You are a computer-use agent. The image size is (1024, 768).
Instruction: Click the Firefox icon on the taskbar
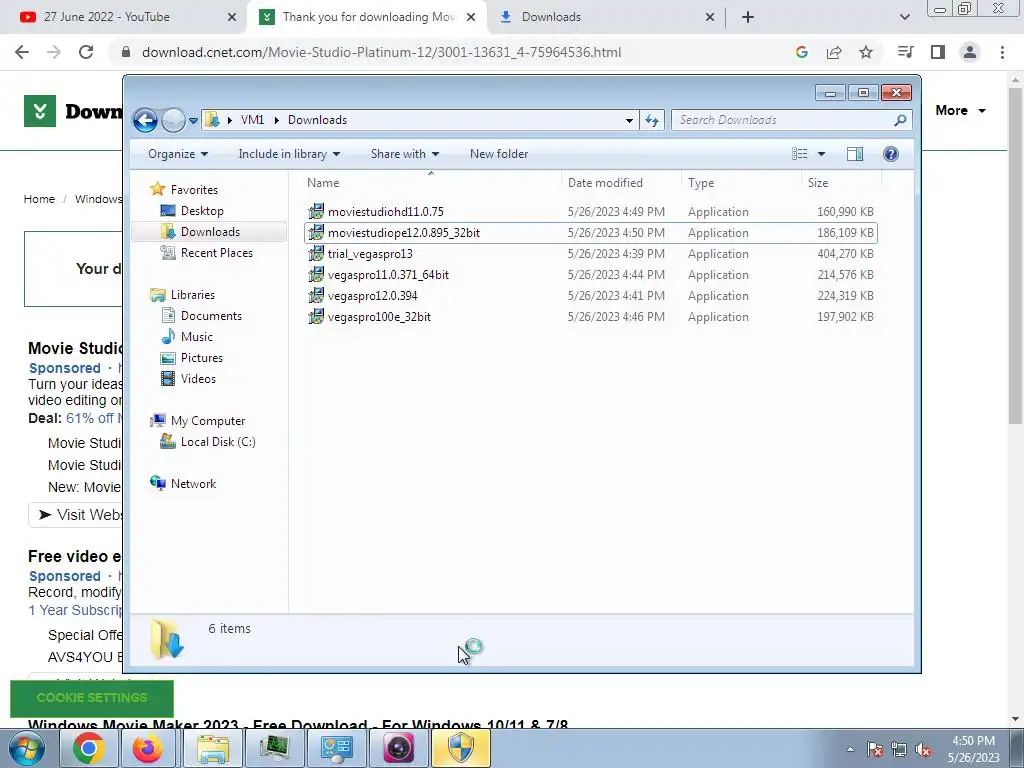(148, 748)
